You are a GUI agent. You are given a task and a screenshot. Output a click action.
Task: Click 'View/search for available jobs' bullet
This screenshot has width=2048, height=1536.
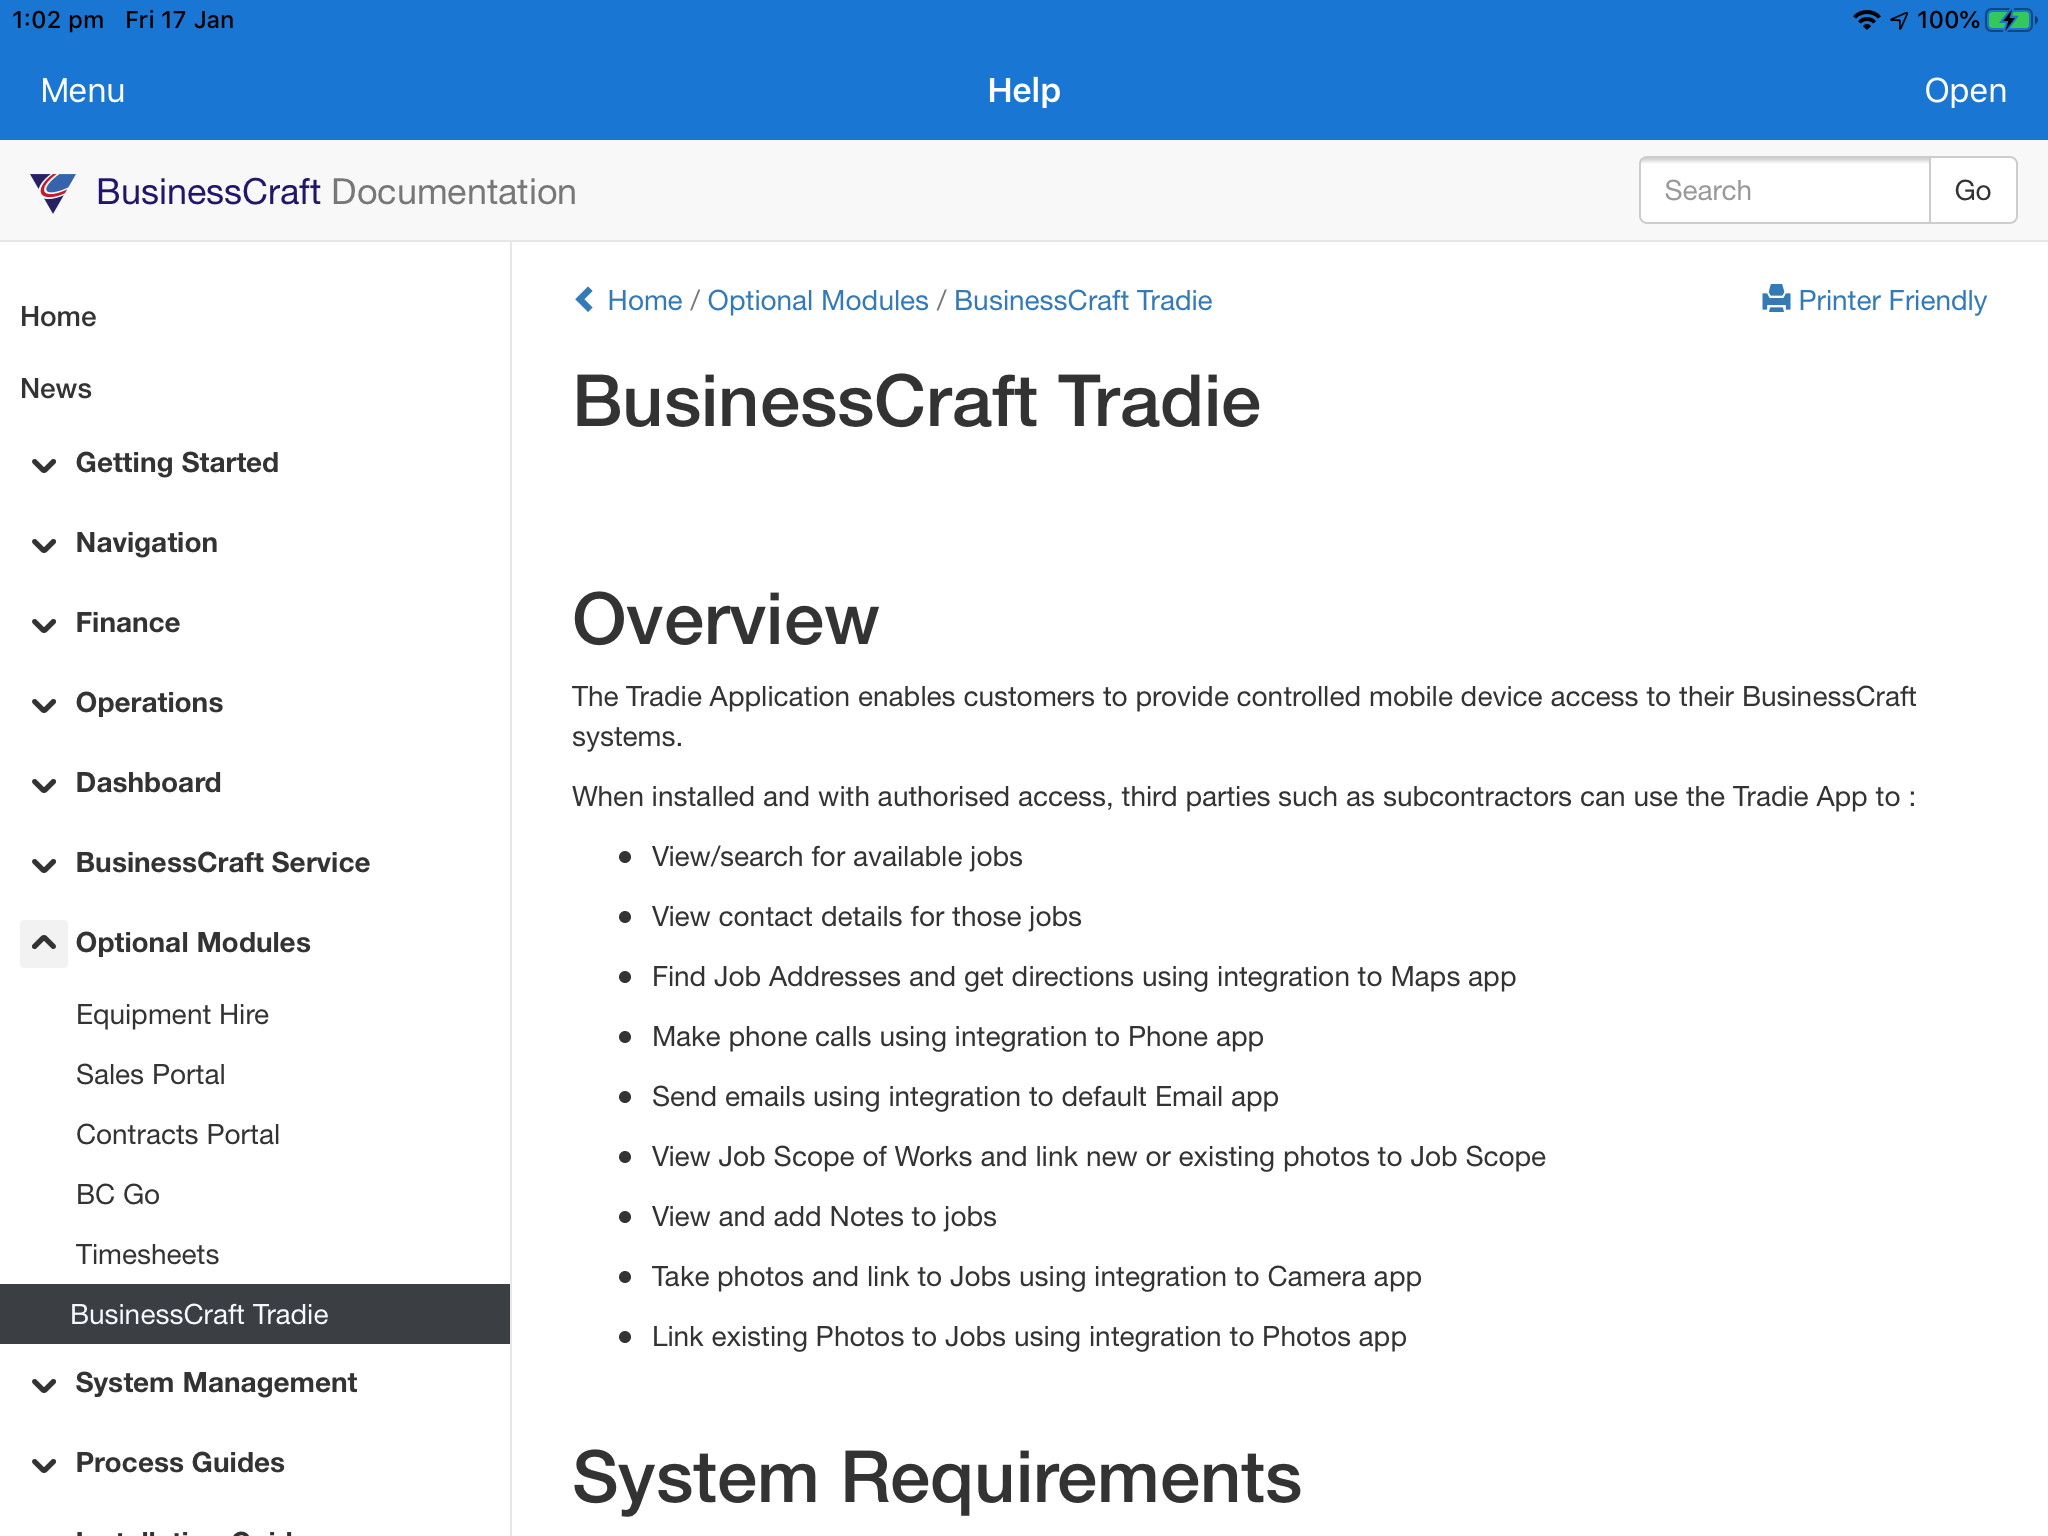[x=837, y=856]
